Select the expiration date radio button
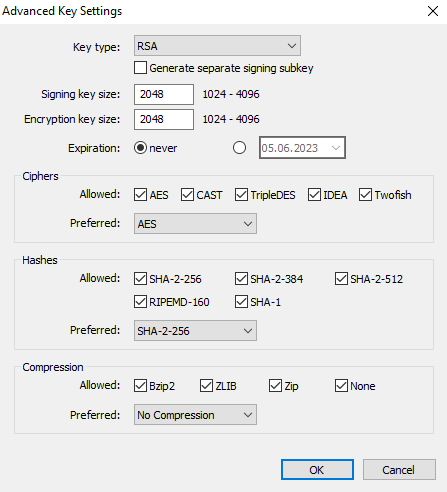Image resolution: width=447 pixels, height=492 pixels. point(239,148)
